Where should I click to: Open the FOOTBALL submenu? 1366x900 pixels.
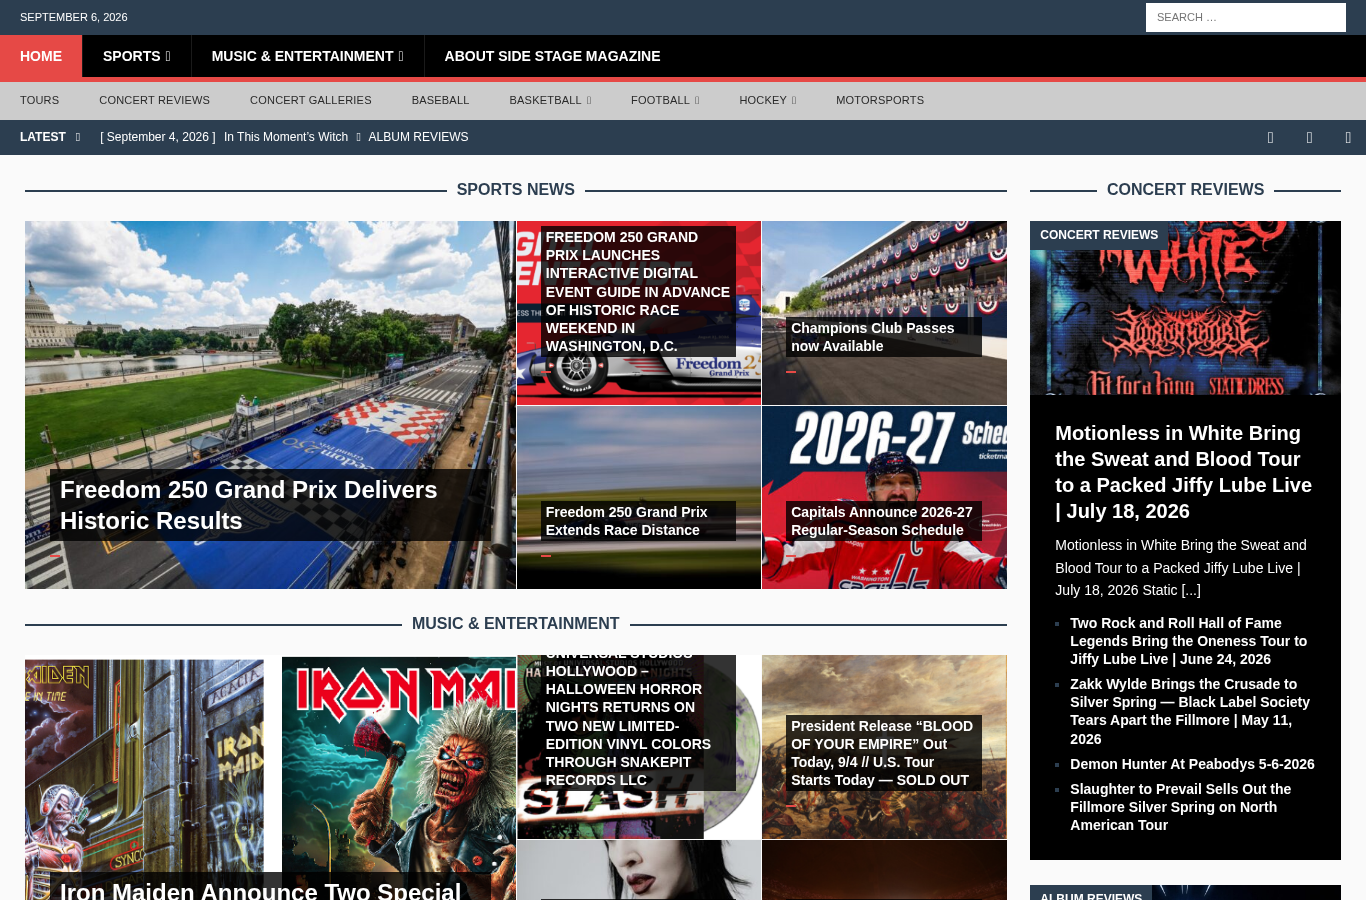pos(697,100)
